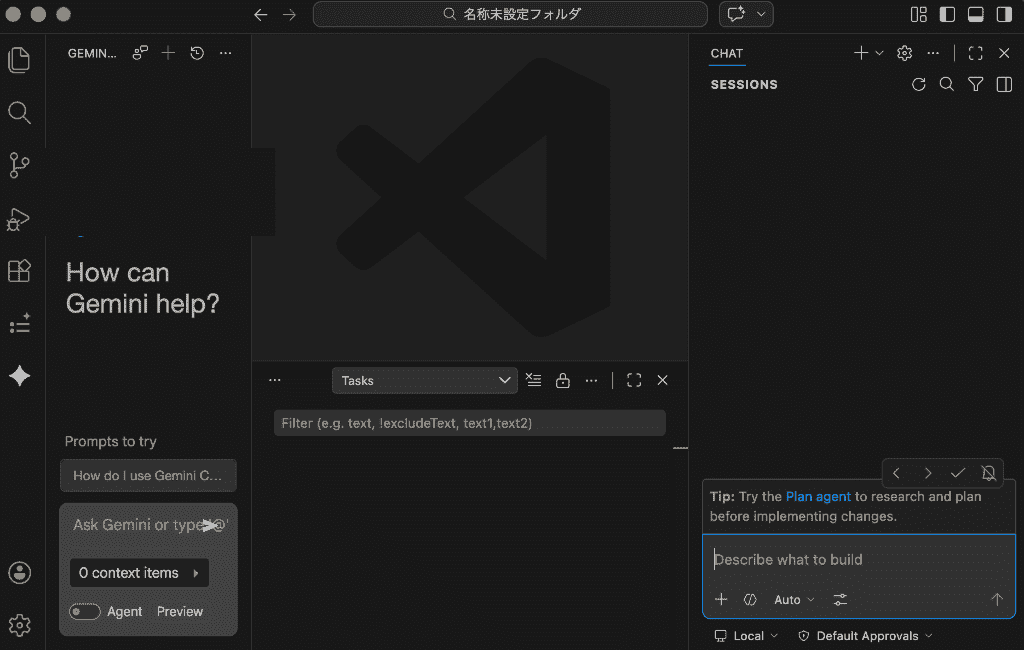The width and height of the screenshot is (1024, 650).
Task: Show previous tip arrow
Action: click(x=897, y=473)
